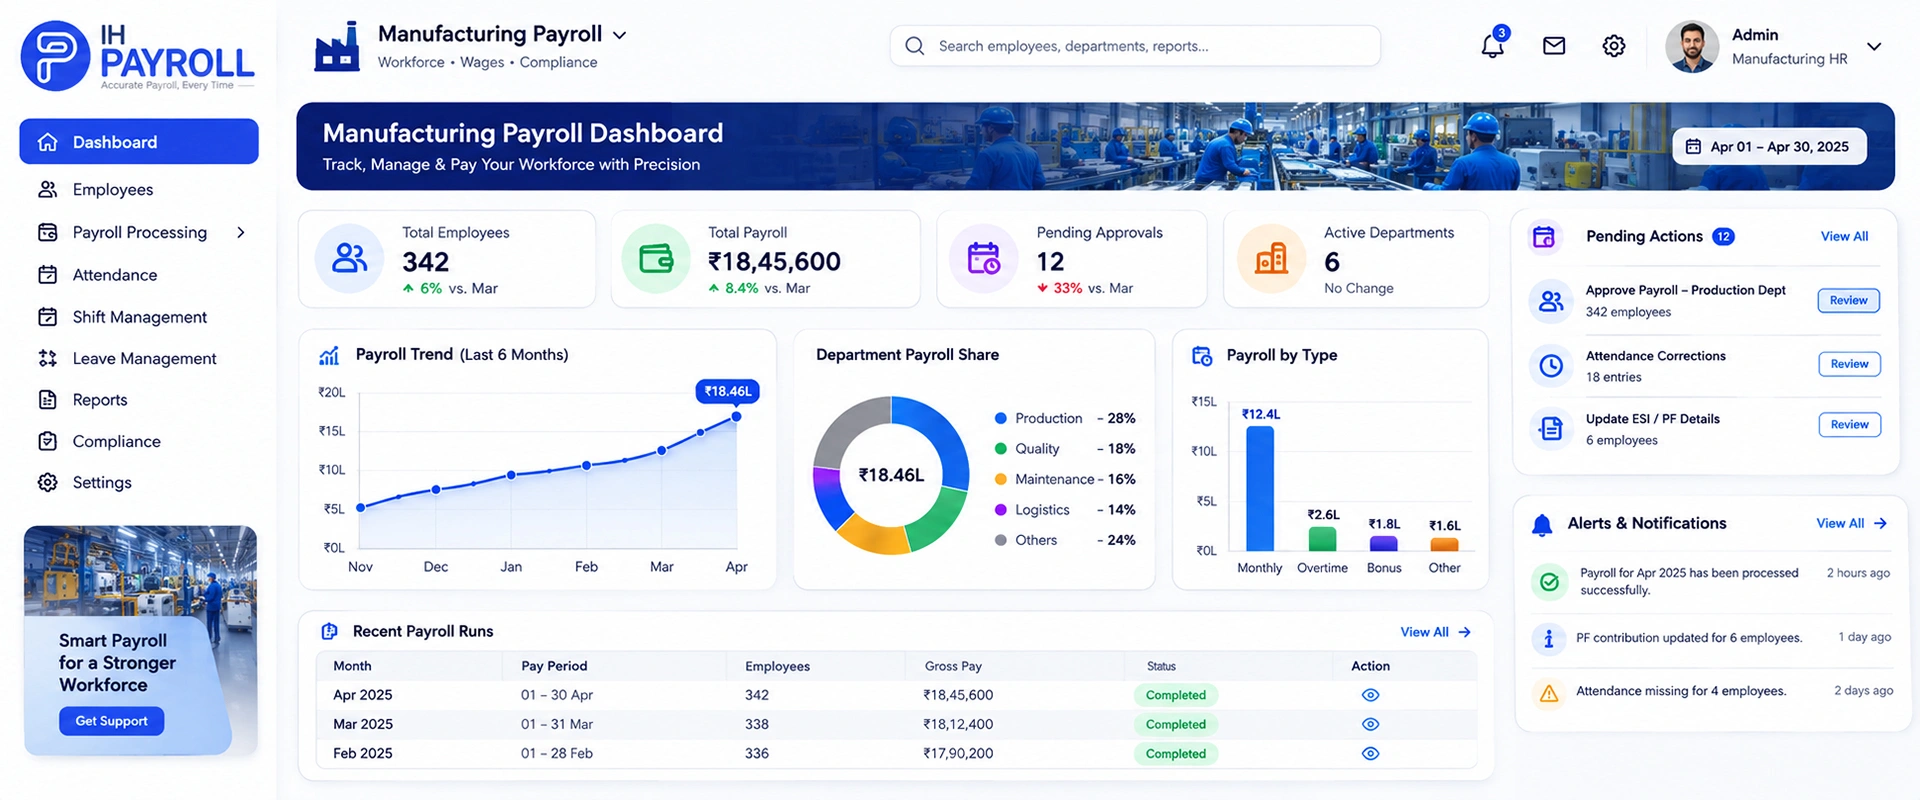Click the Monthly bar in Payroll by Type
1920x800 pixels.
1260,488
